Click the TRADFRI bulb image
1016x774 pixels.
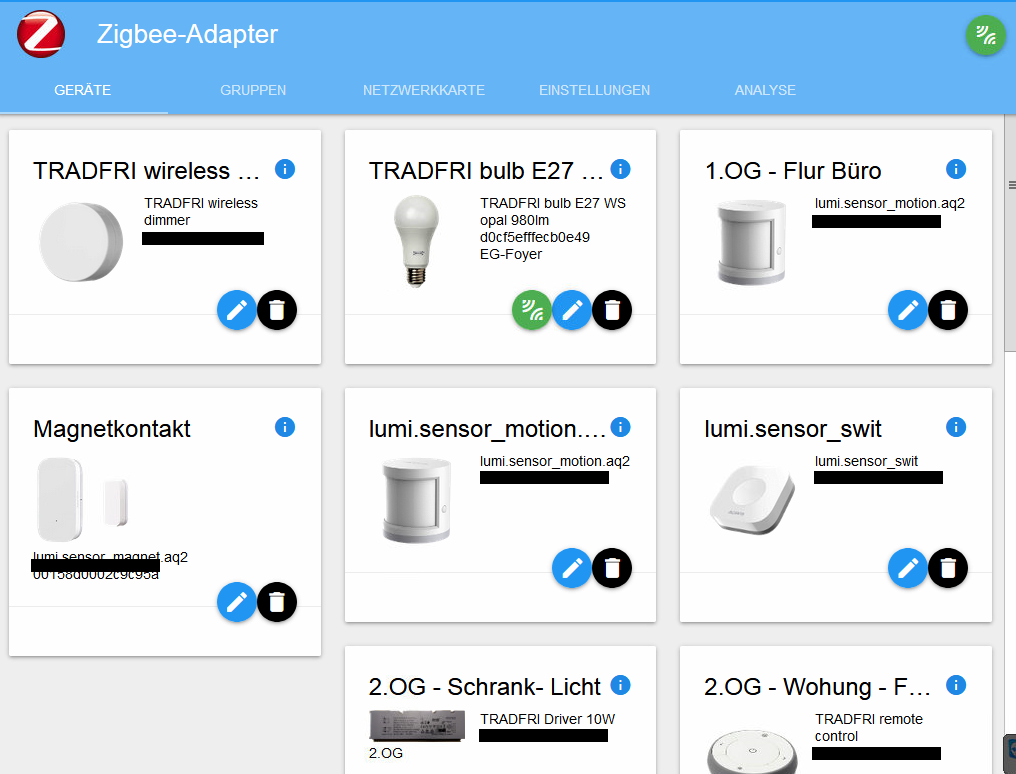(x=417, y=242)
